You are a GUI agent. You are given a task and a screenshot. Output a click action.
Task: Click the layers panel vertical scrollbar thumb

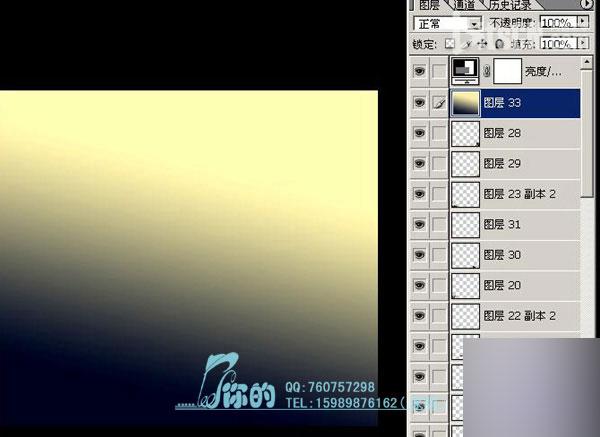pyautogui.click(x=587, y=133)
